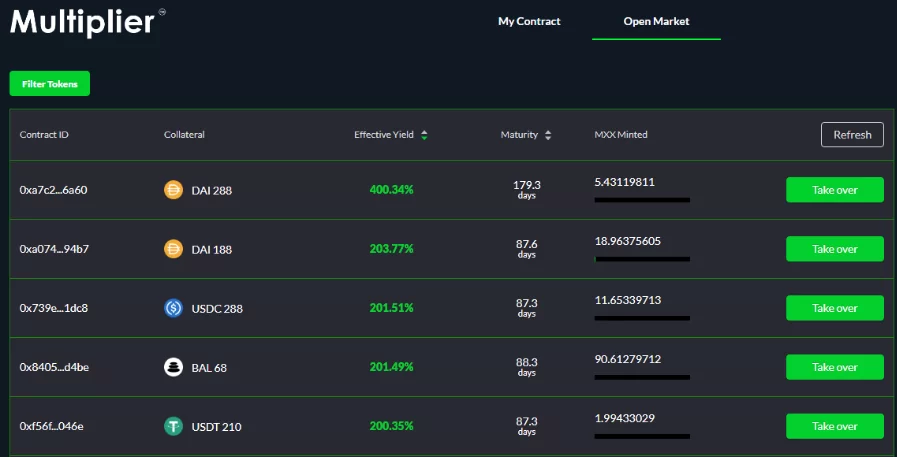Take over the BAL 68 contract
The width and height of the screenshot is (897, 457).
coord(834,367)
